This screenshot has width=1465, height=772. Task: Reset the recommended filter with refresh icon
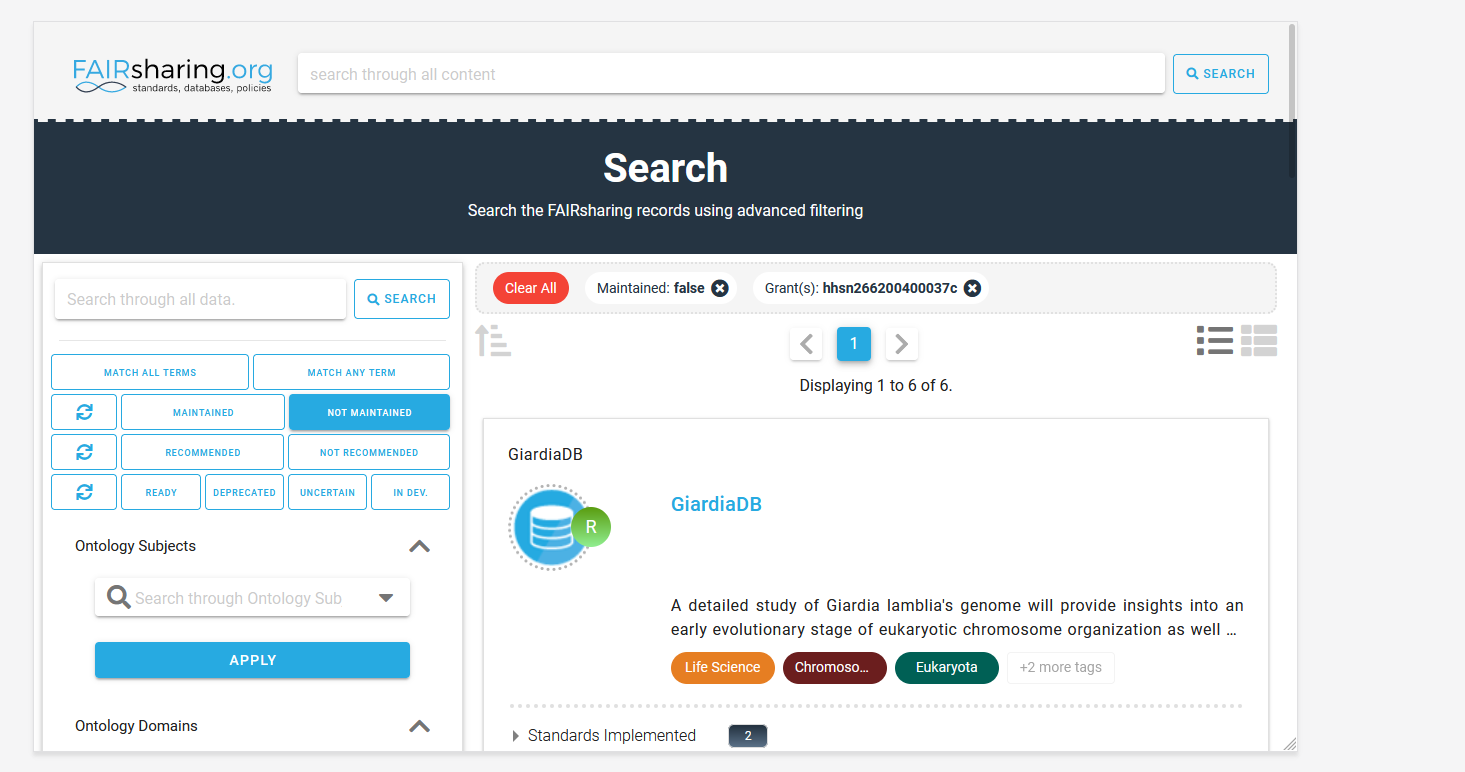(x=83, y=451)
